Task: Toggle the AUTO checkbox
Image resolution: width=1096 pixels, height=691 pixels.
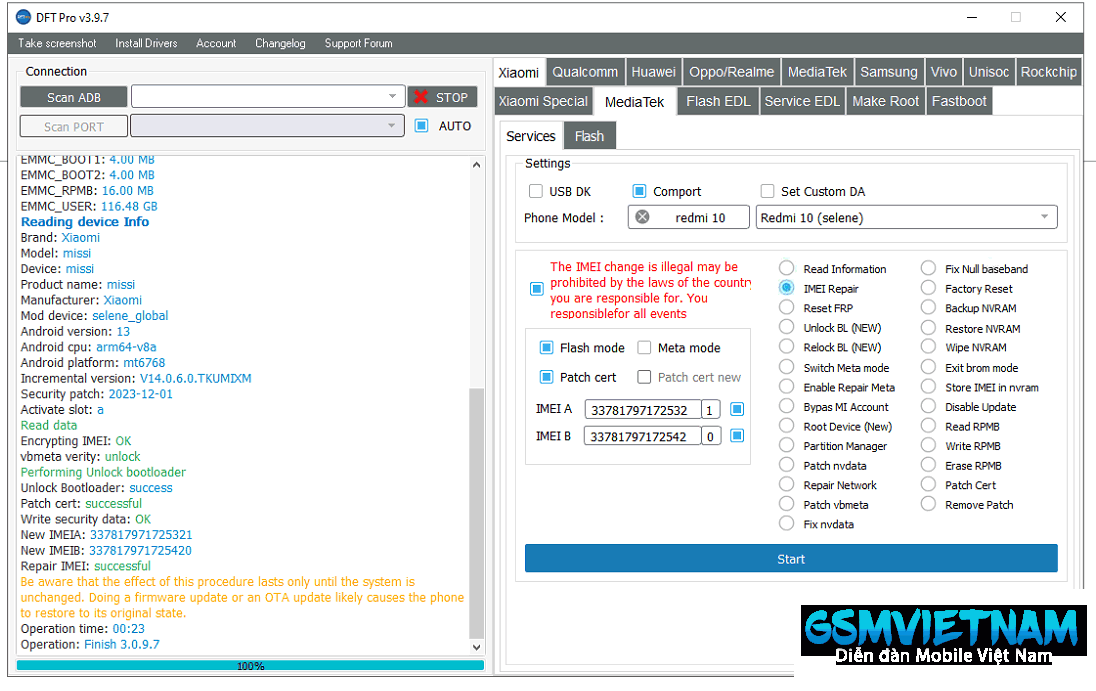Action: (x=421, y=126)
